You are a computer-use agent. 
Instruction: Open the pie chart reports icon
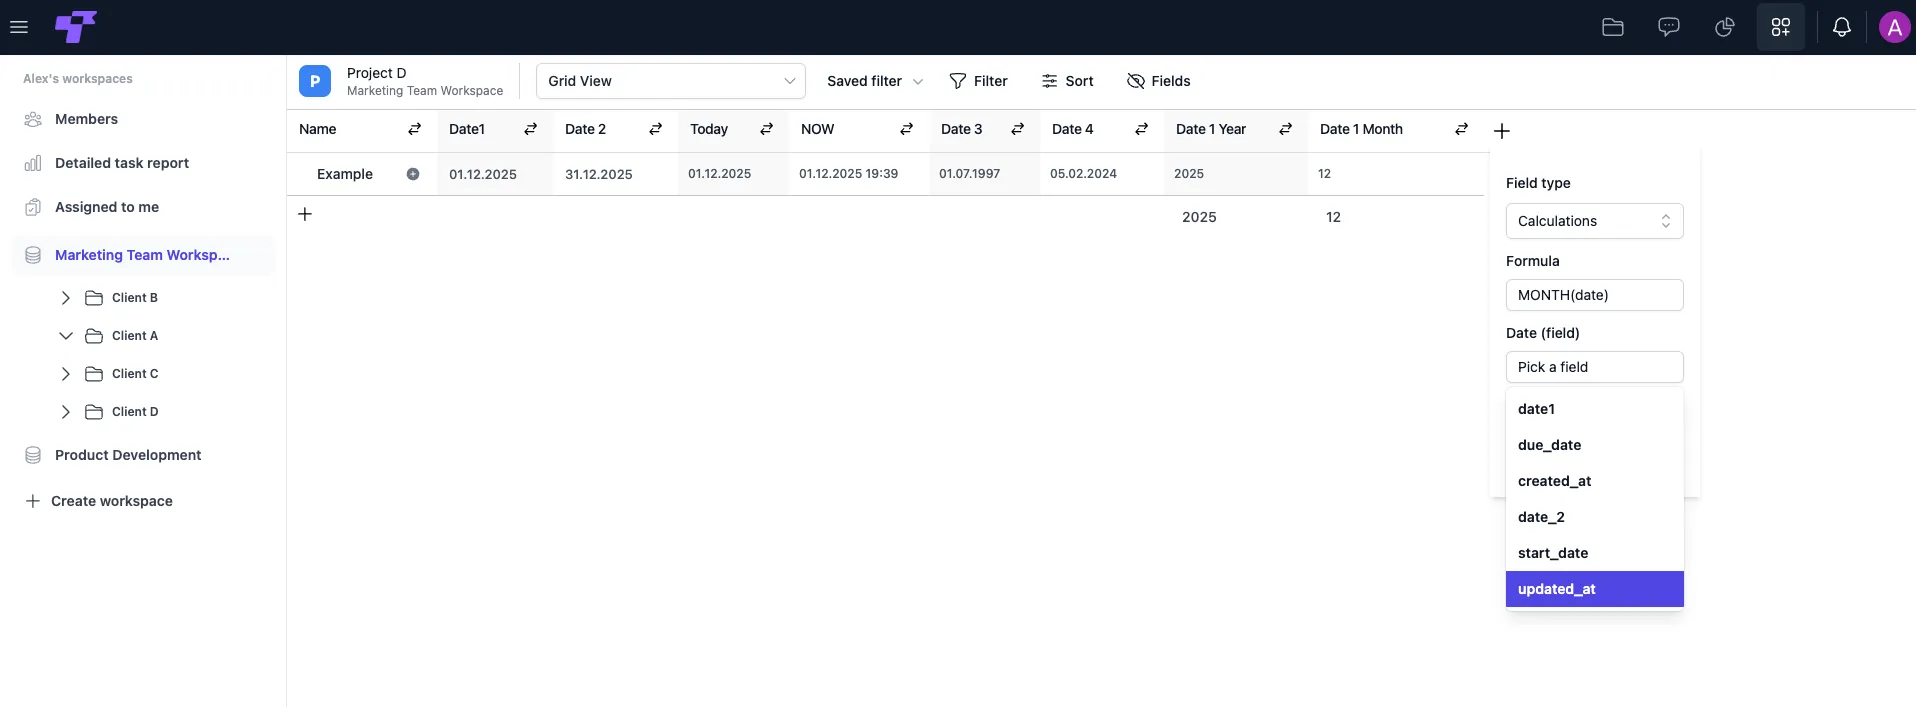coord(1725,27)
